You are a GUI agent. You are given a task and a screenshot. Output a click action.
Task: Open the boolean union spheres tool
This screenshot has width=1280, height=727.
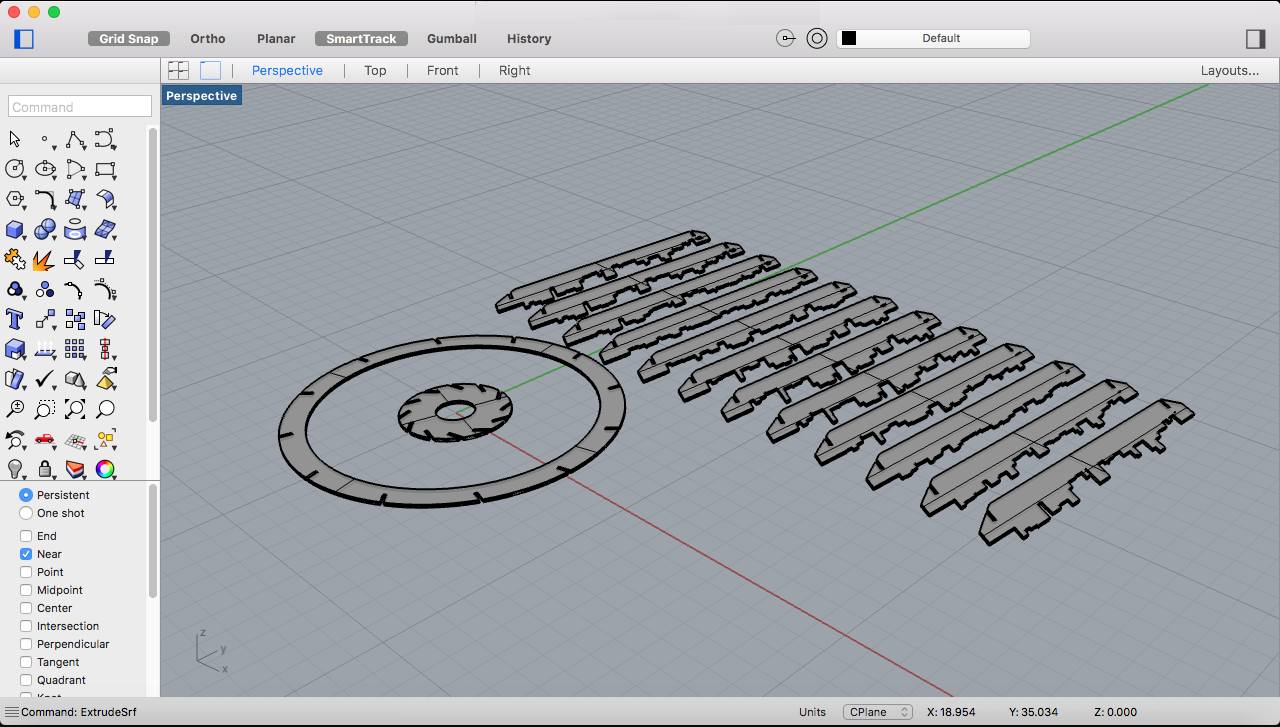tap(45, 229)
